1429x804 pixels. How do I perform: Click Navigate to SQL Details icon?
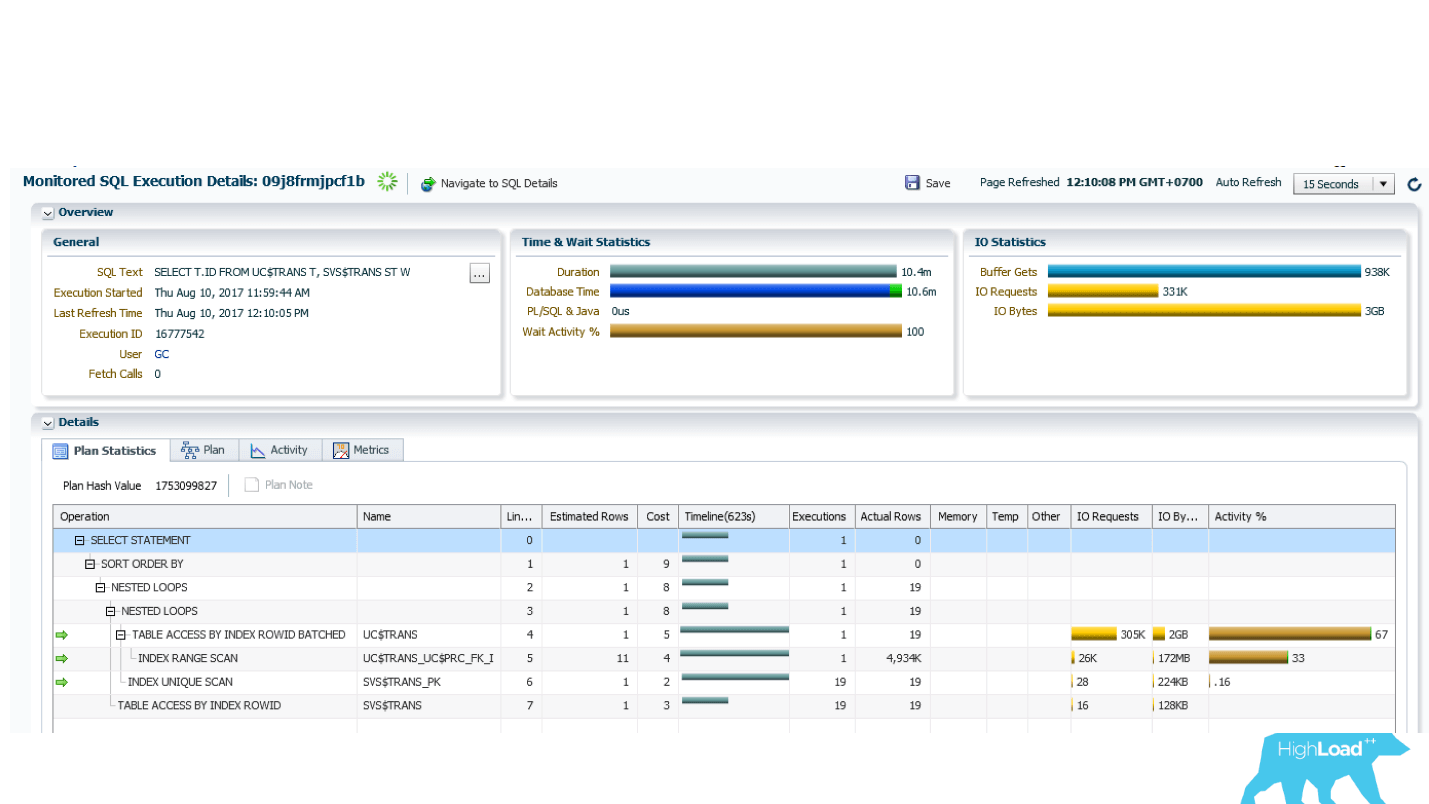pos(428,184)
